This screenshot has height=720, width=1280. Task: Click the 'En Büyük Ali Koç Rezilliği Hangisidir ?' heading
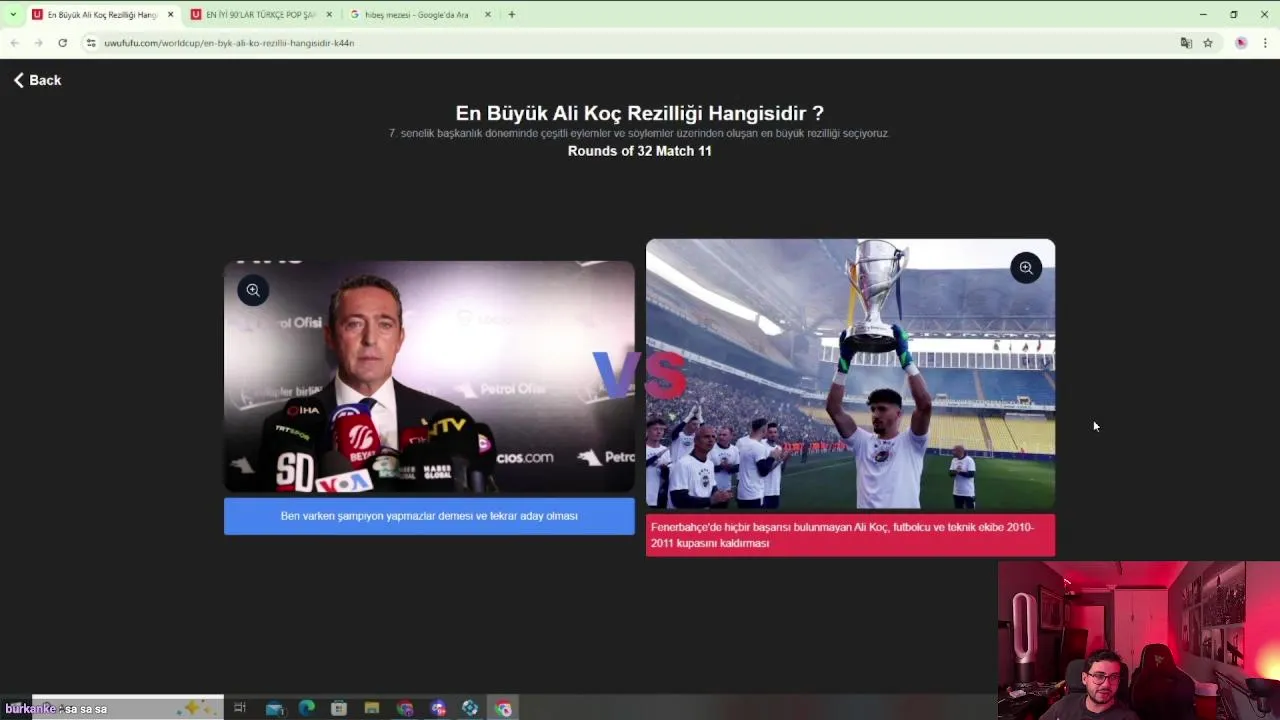point(640,113)
